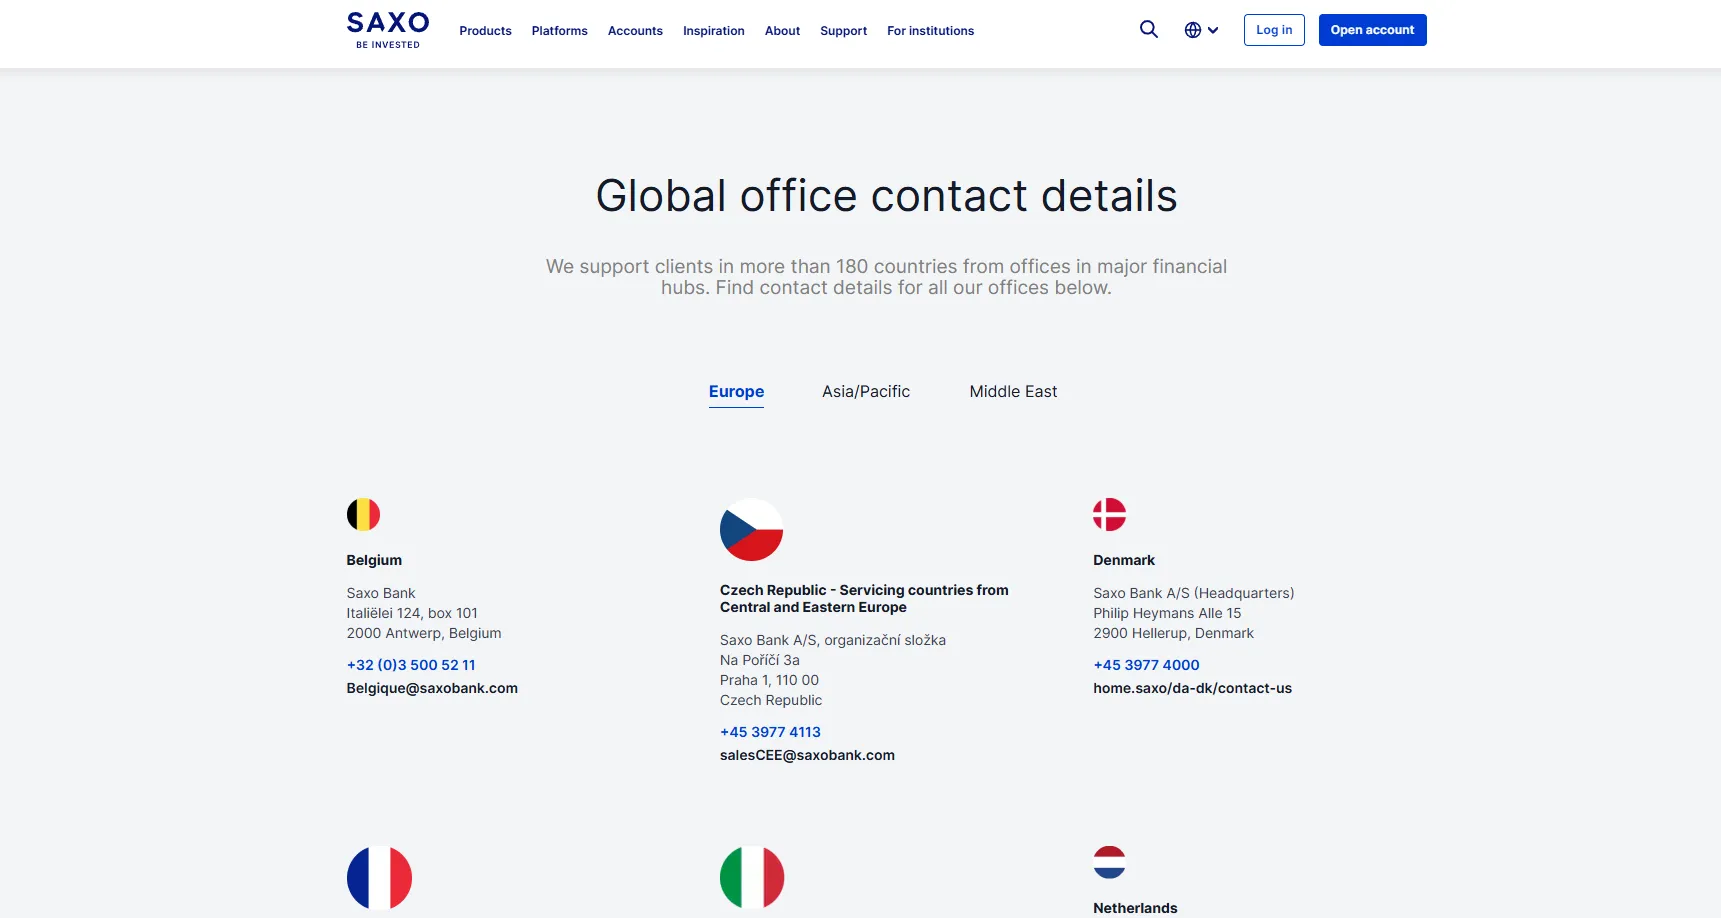Email salesCEE@saxobank.com

click(x=807, y=755)
